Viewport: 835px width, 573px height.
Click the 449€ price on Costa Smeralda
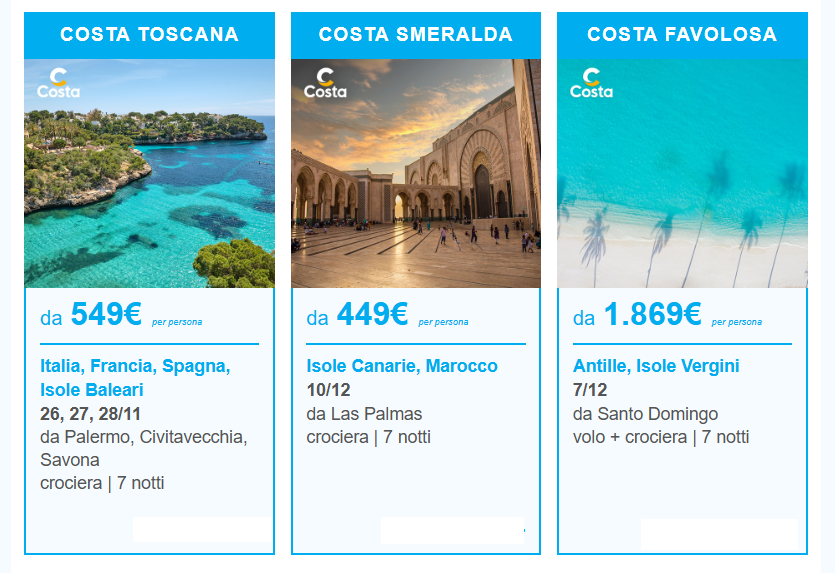pyautogui.click(x=372, y=314)
